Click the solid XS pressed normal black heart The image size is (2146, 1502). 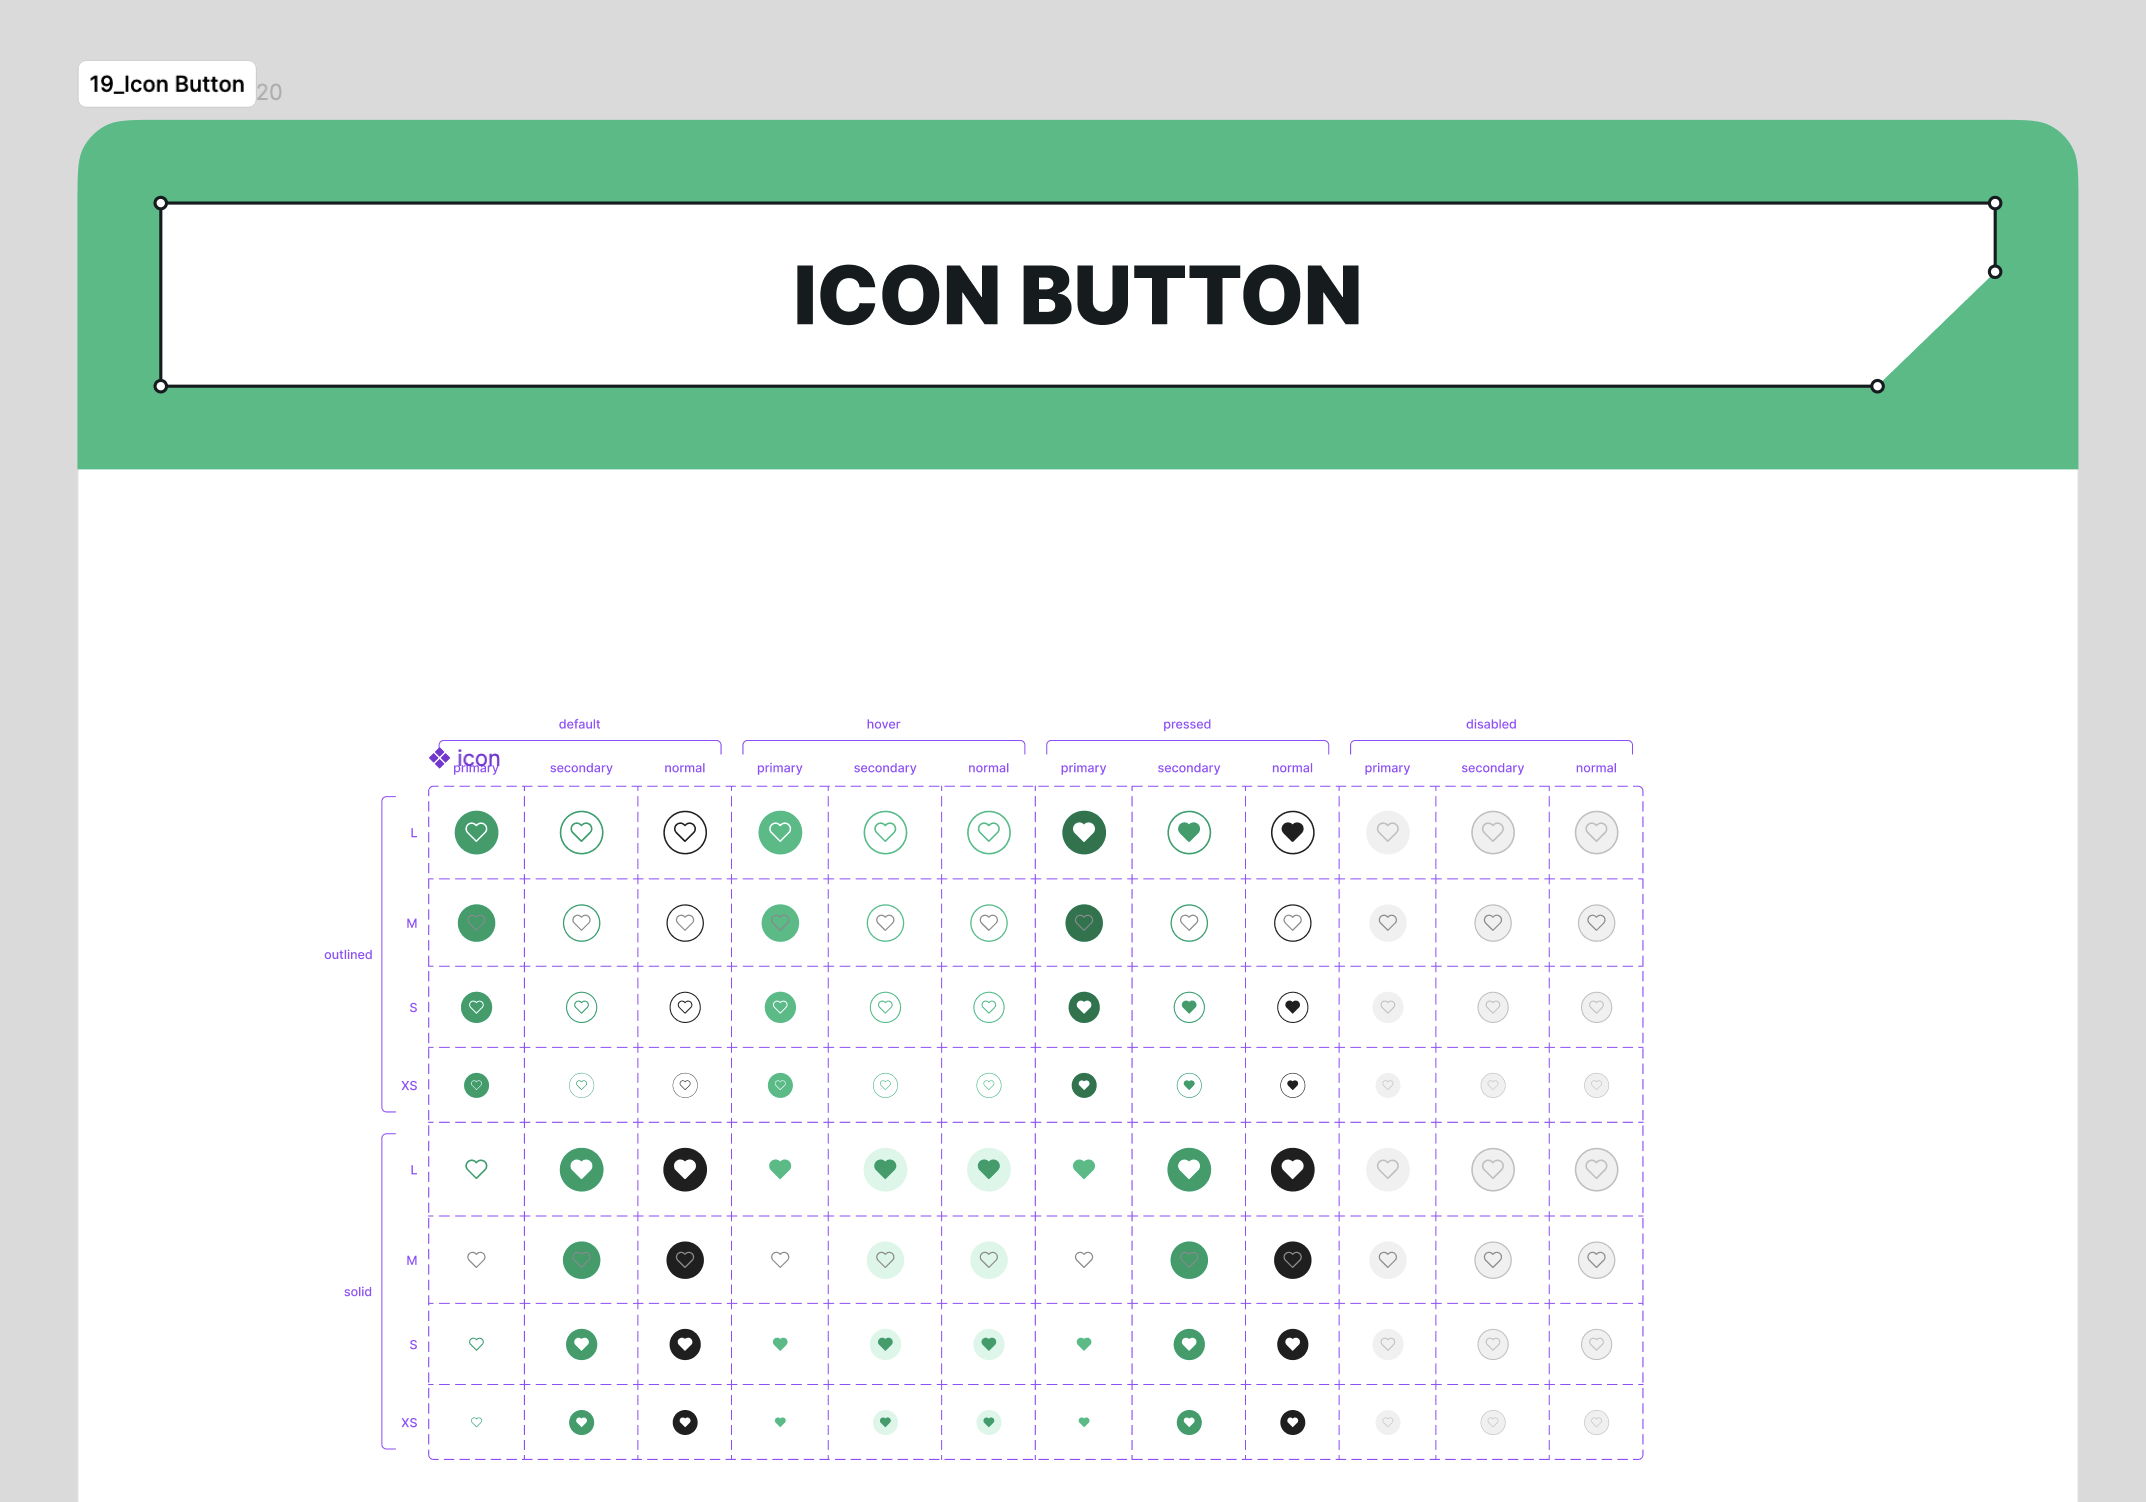click(x=1292, y=1422)
